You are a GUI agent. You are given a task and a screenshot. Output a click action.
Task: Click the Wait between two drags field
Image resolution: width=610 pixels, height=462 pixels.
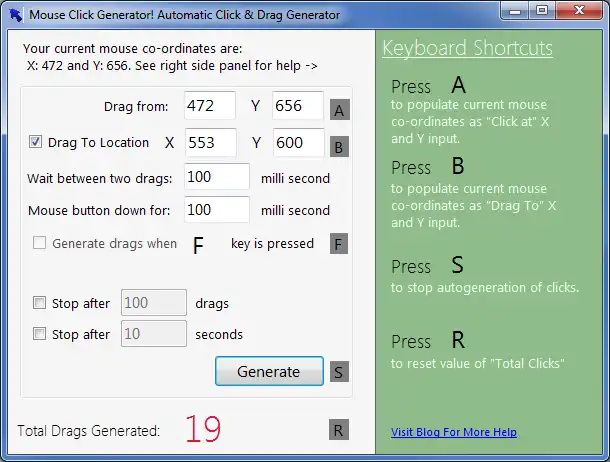(x=217, y=177)
